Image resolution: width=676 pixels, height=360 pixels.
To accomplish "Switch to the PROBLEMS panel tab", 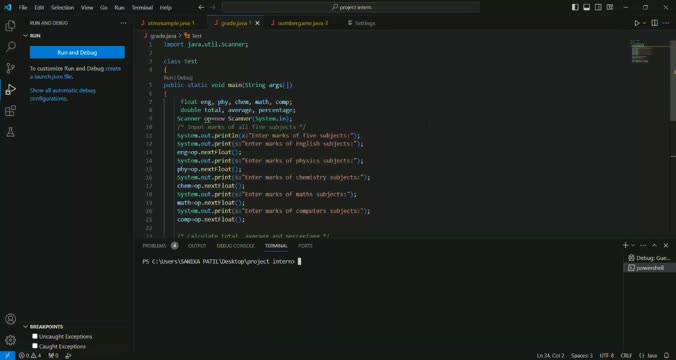I will click(154, 246).
